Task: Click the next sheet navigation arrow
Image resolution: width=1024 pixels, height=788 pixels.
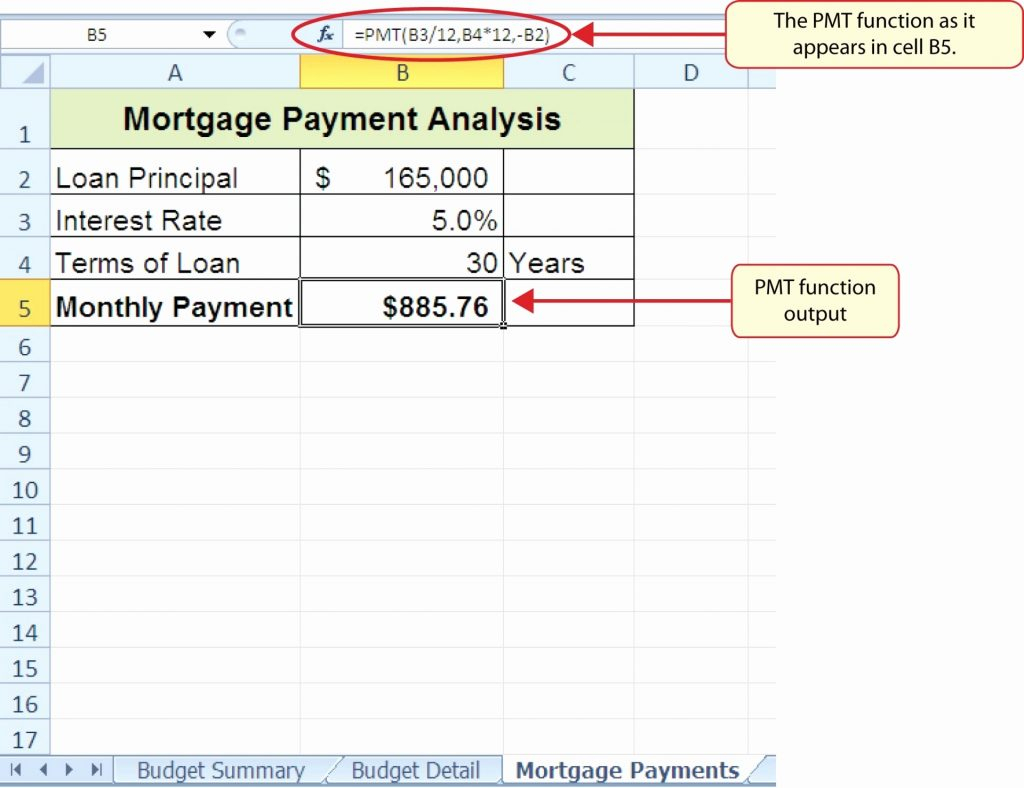Action: (x=69, y=770)
